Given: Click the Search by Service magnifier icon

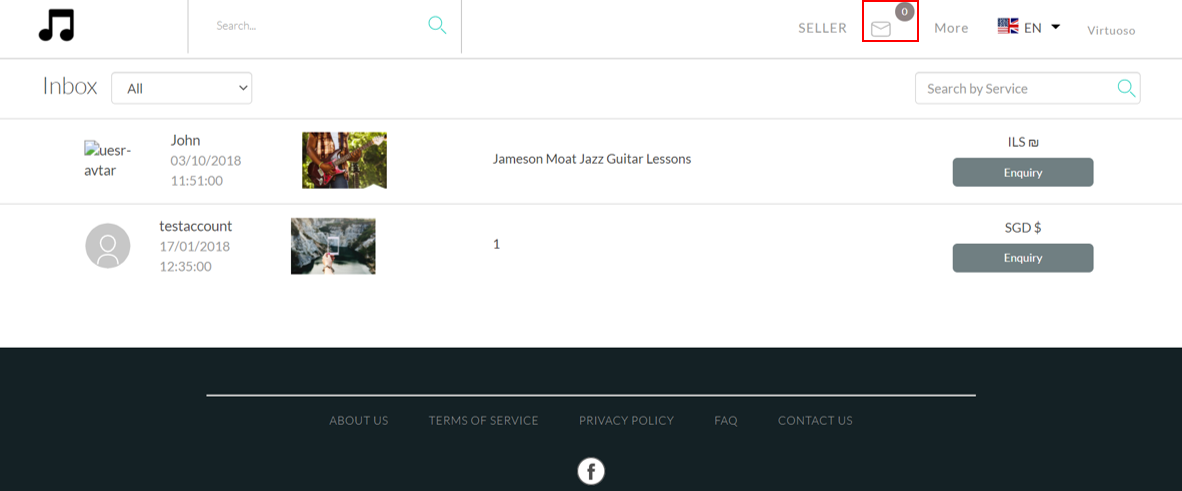Looking at the screenshot, I should tap(1126, 88).
